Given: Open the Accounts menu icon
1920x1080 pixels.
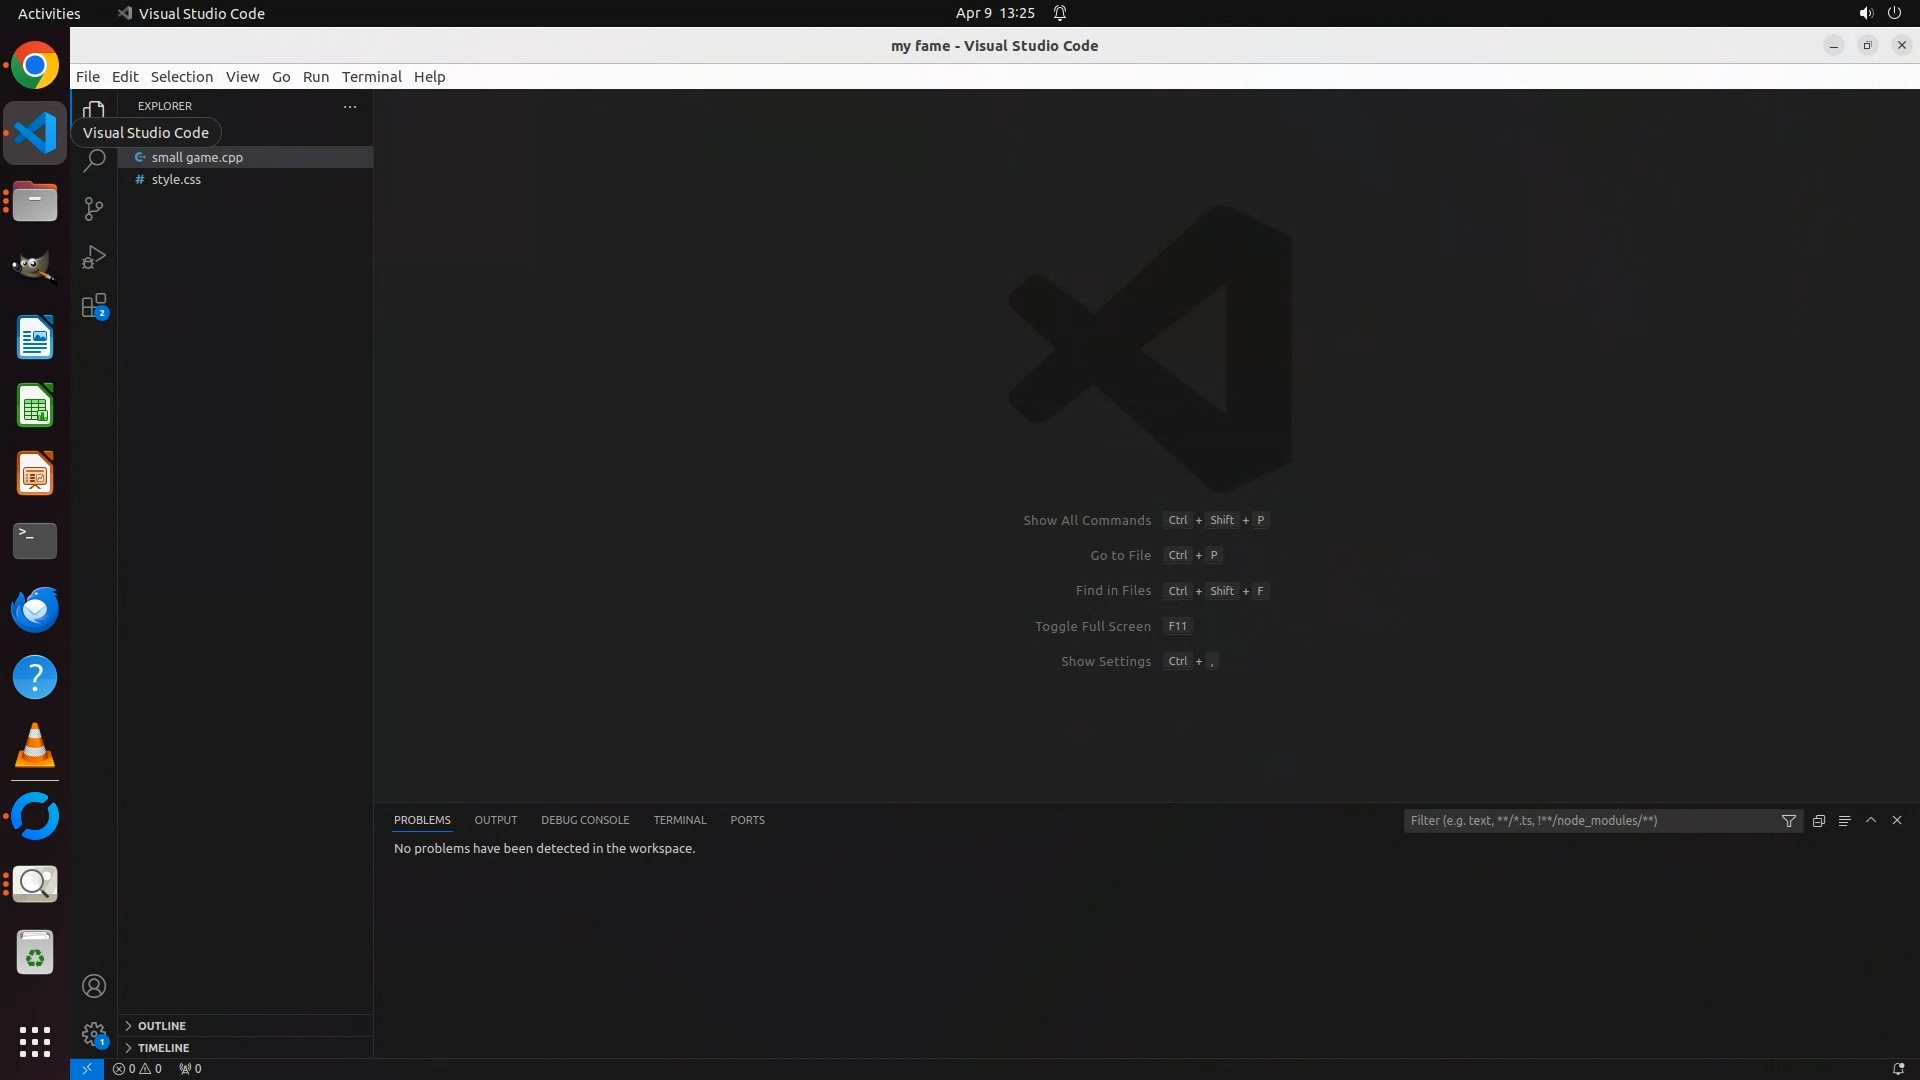Looking at the screenshot, I should (x=94, y=986).
